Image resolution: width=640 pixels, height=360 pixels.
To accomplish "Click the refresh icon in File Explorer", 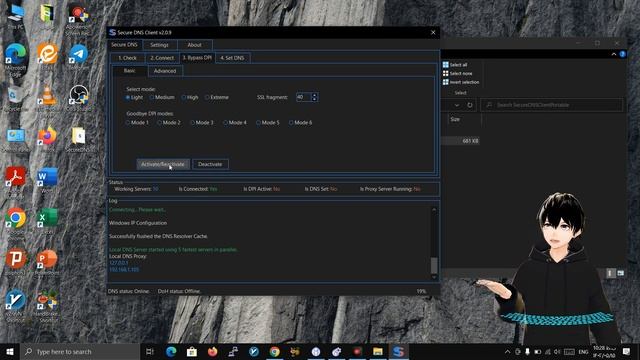I will [x=470, y=105].
